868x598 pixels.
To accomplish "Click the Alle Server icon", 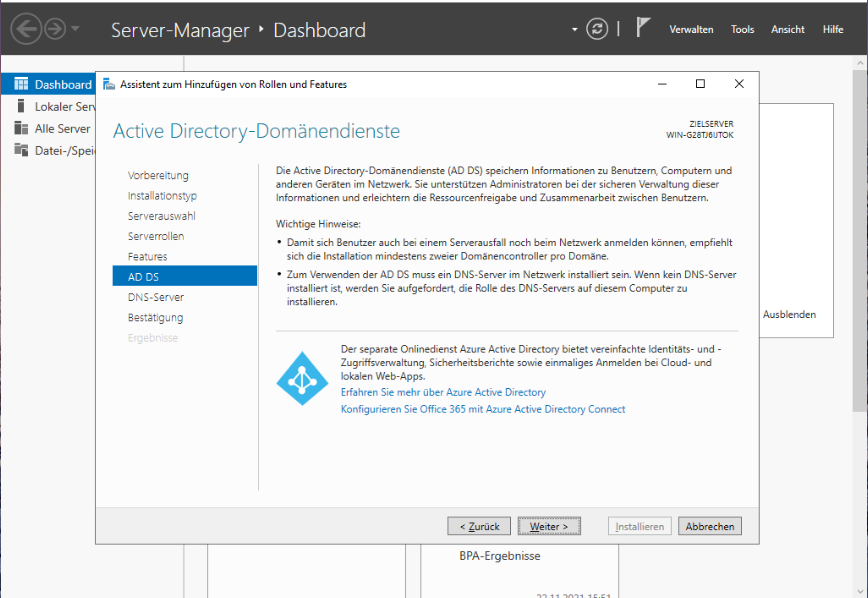I will click(x=21, y=128).
